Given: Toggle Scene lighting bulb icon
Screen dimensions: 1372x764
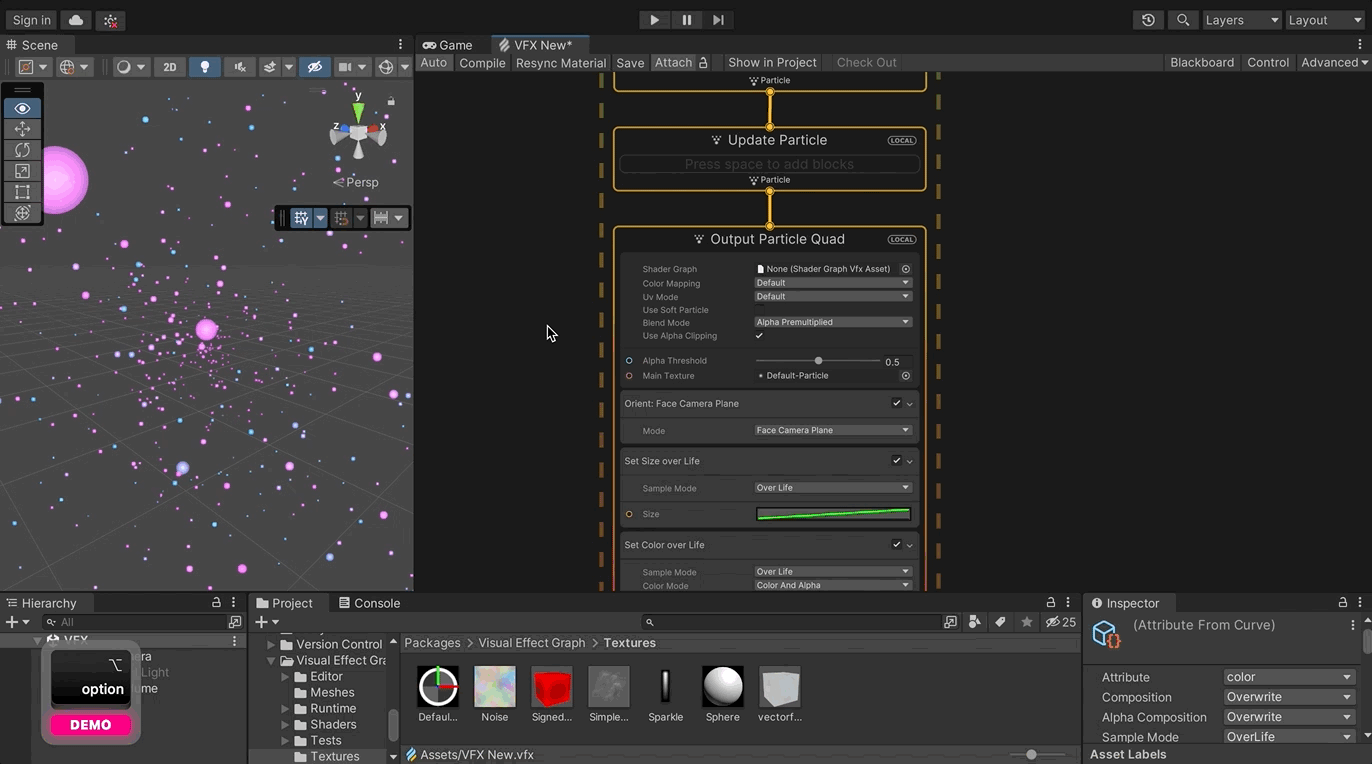Looking at the screenshot, I should pyautogui.click(x=205, y=67).
